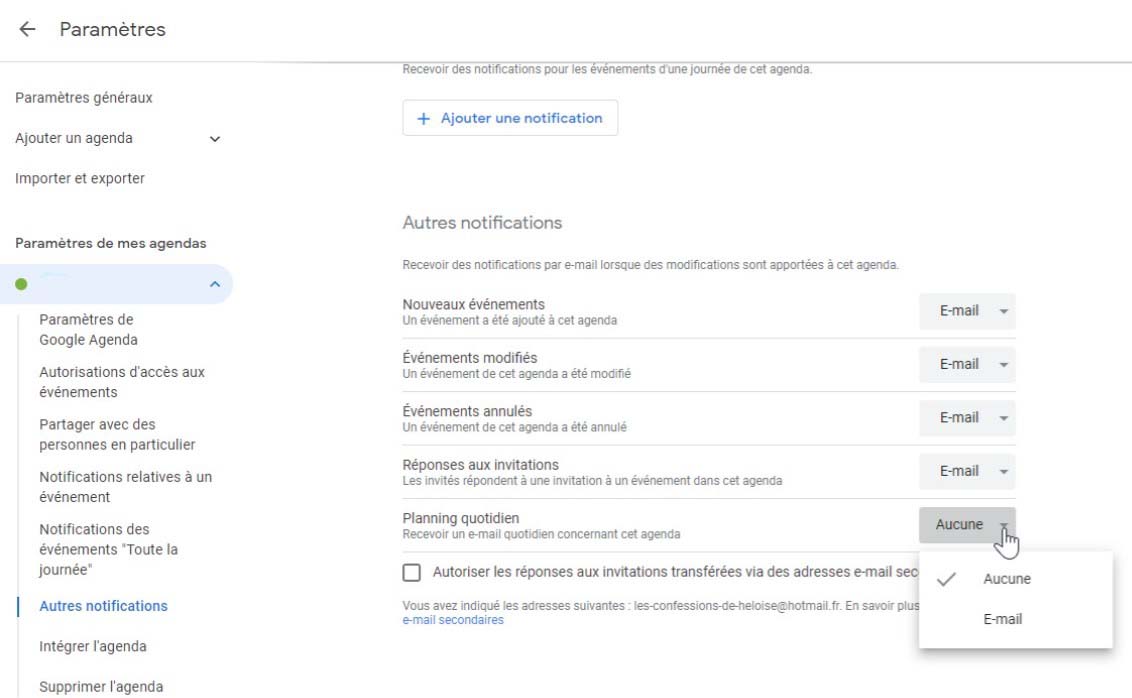The width and height of the screenshot is (1132, 698).
Task: Click the green calendar color dot
Action: 21,284
